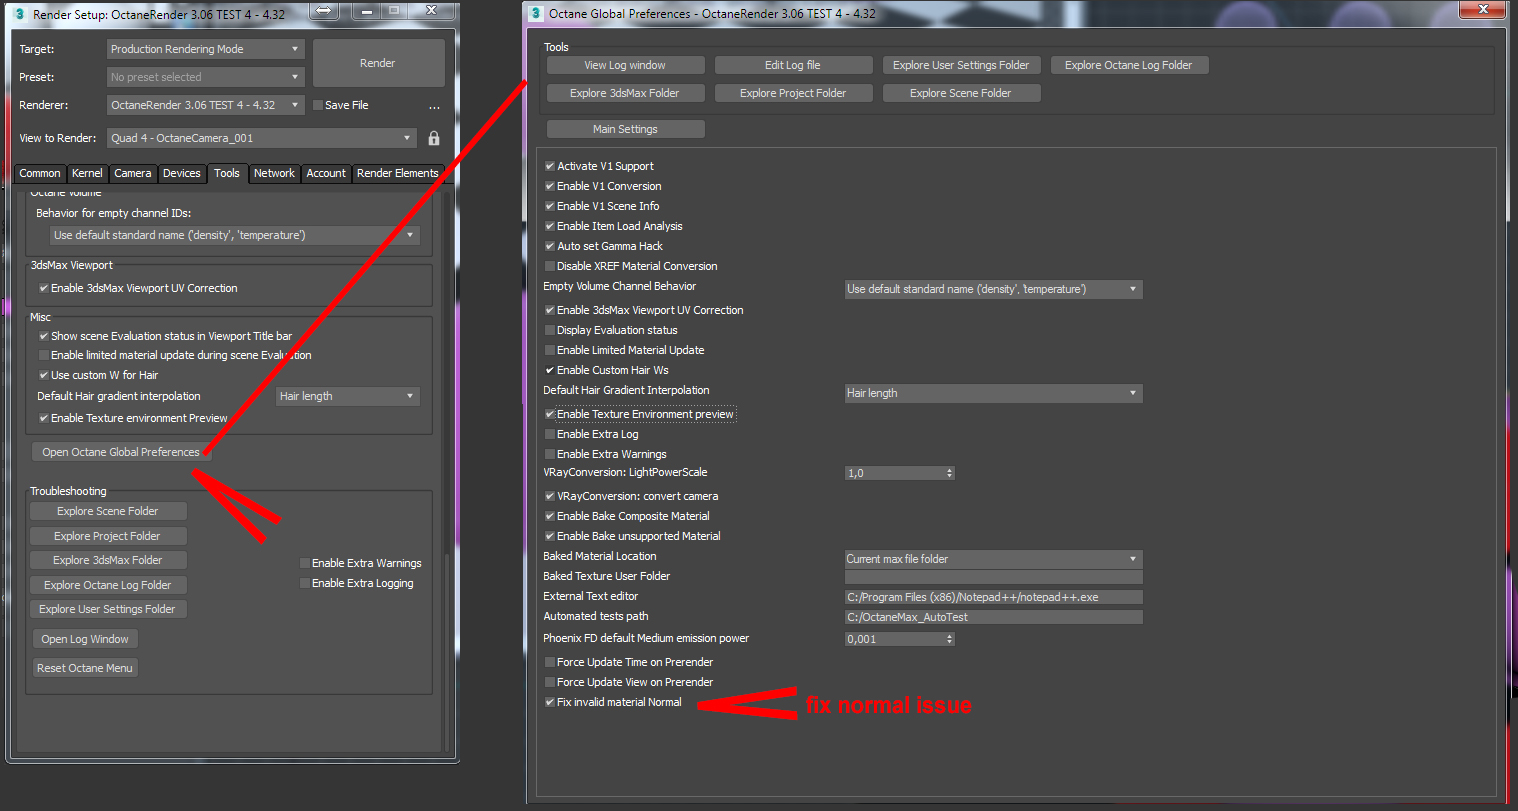Click the ellipsis button next to Save File
The height and width of the screenshot is (811, 1518).
[434, 106]
